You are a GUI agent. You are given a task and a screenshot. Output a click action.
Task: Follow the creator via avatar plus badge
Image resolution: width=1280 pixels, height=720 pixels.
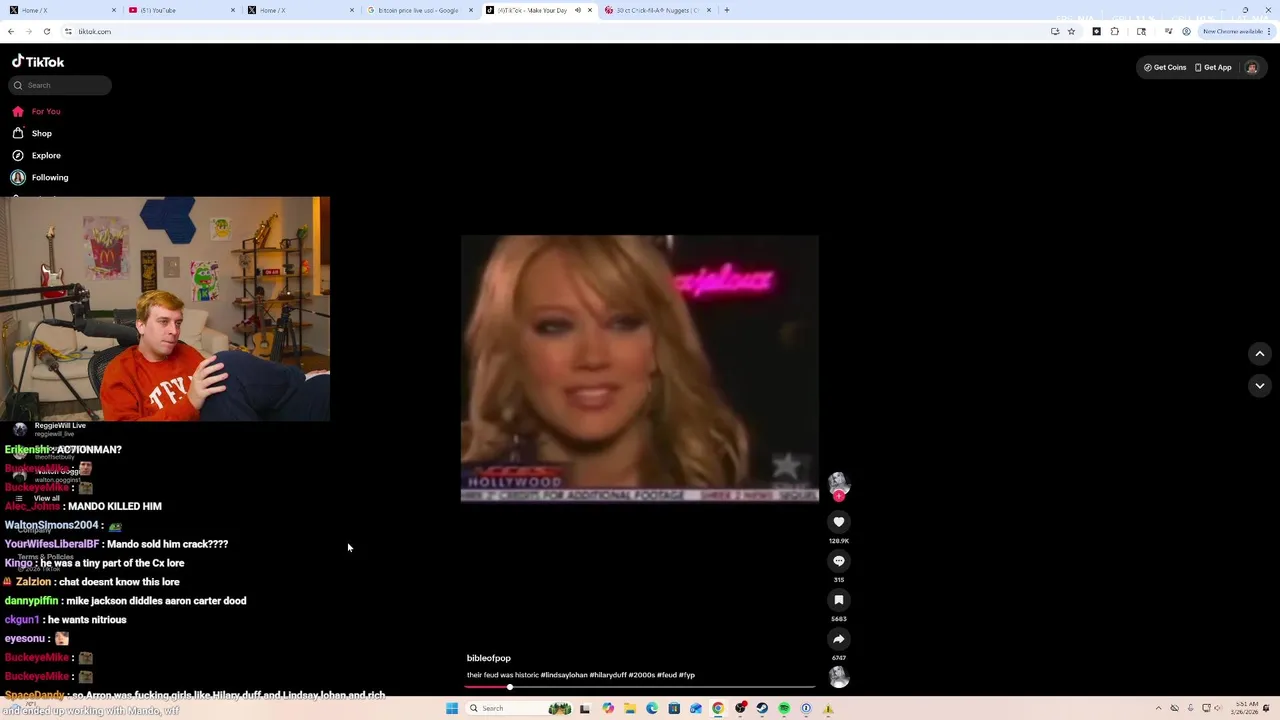pos(839,496)
